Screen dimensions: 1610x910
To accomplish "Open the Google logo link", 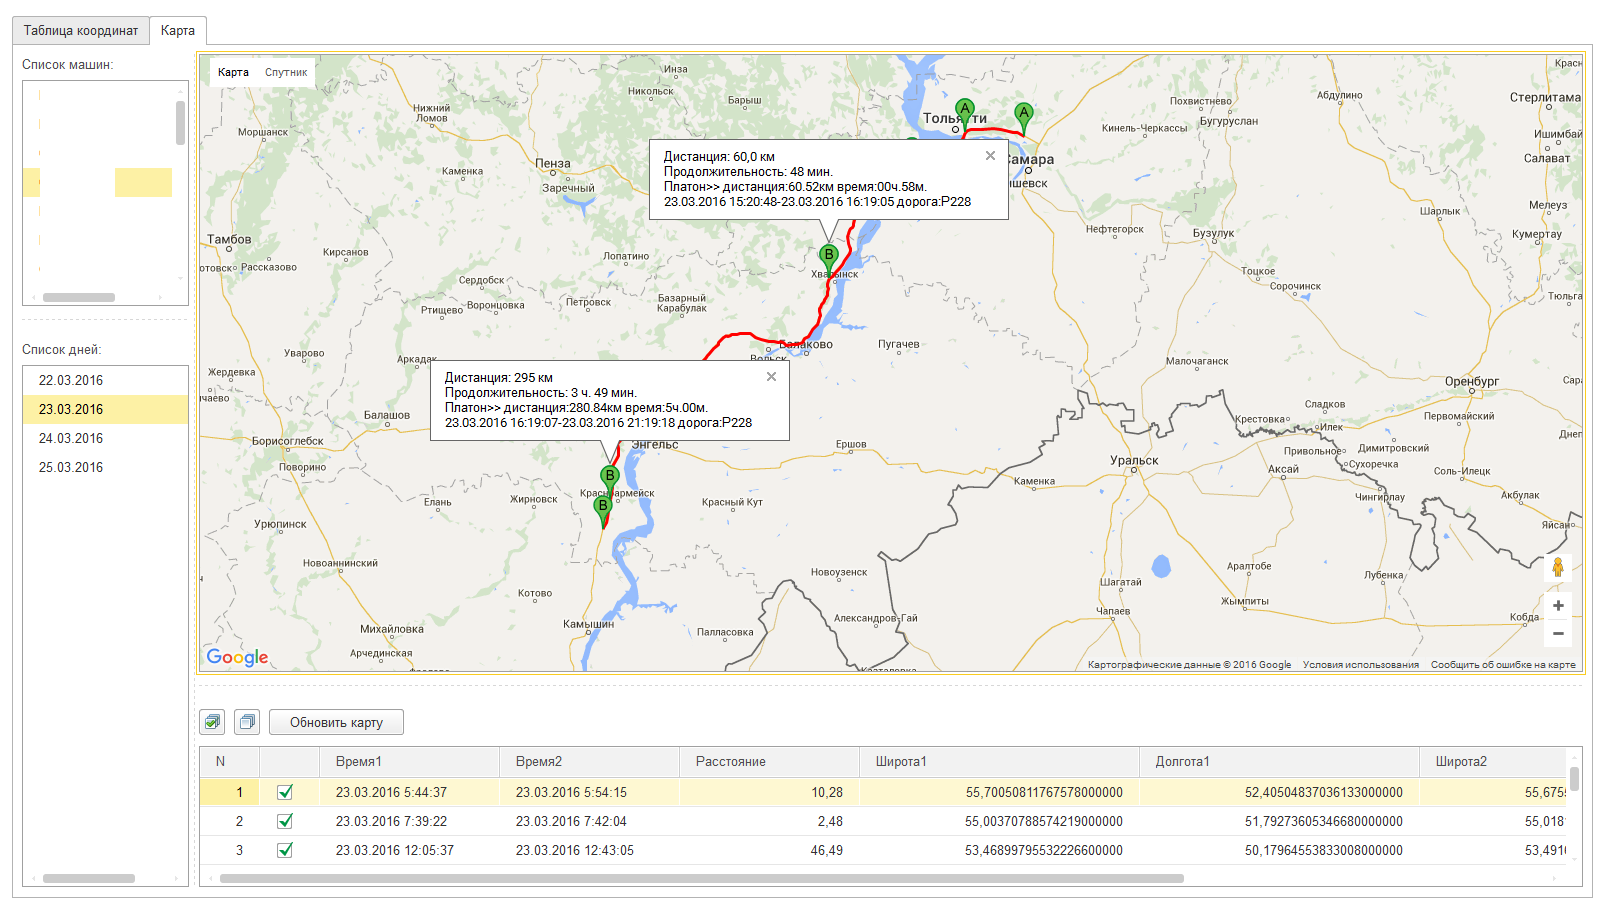I will click(x=237, y=657).
